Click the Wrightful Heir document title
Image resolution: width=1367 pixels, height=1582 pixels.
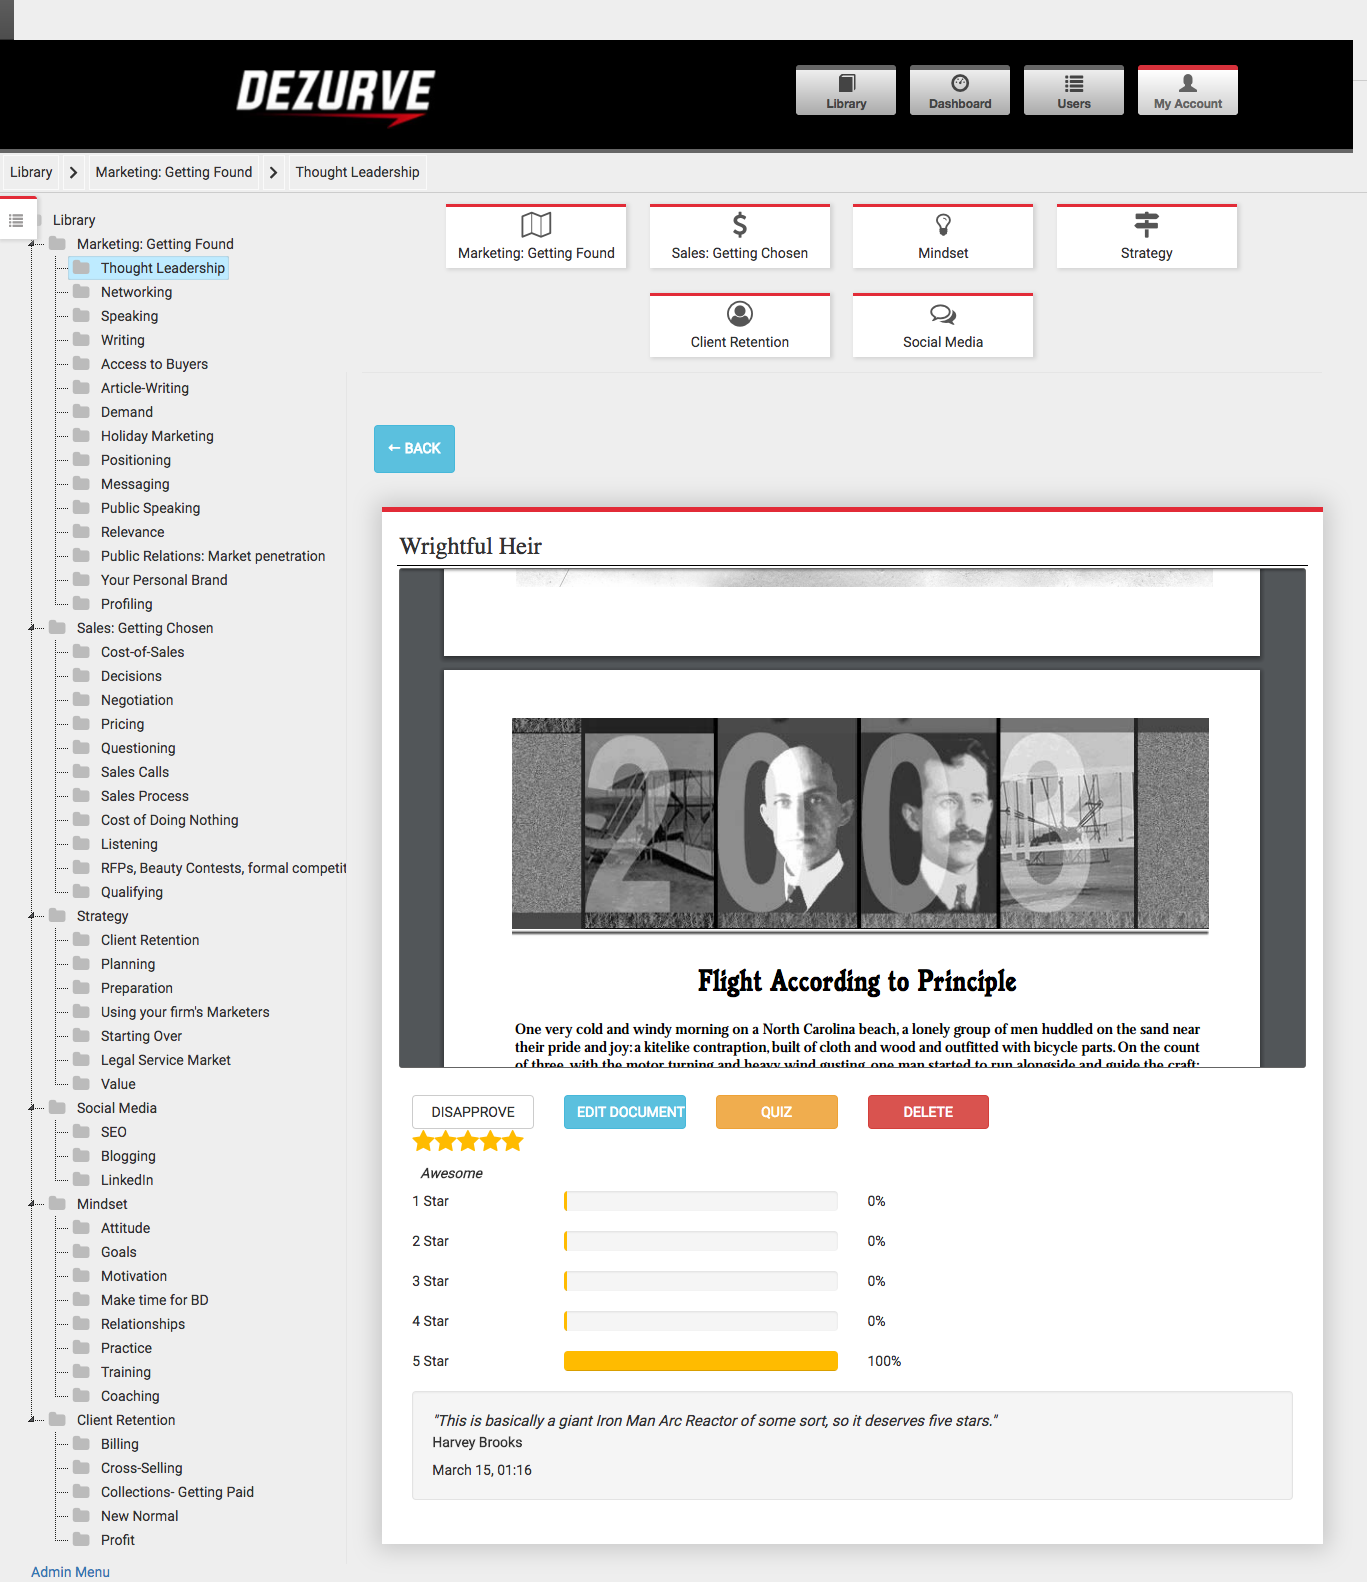click(471, 546)
